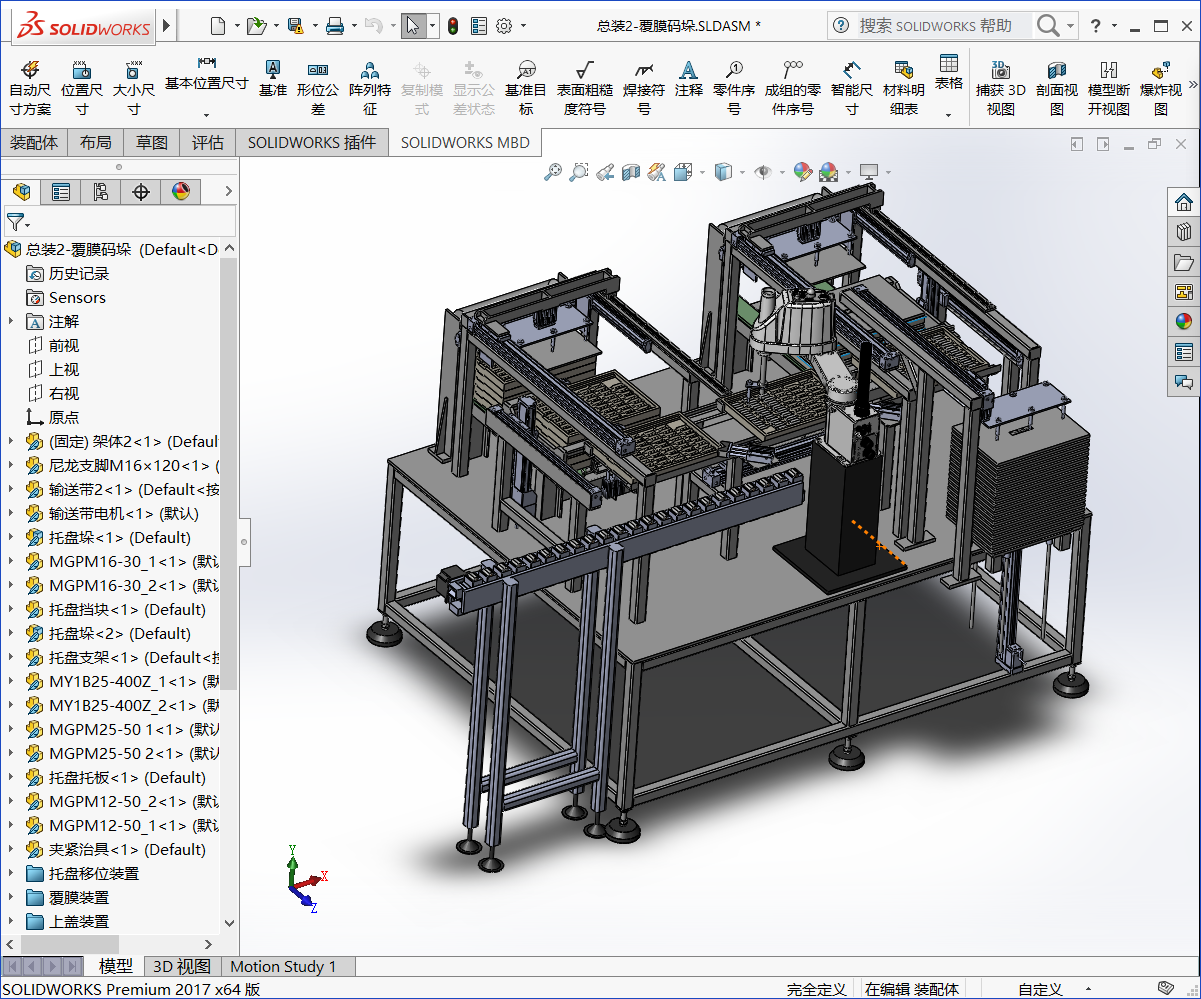Open the Smart Dimension (智能尺寸) tool

[851, 88]
